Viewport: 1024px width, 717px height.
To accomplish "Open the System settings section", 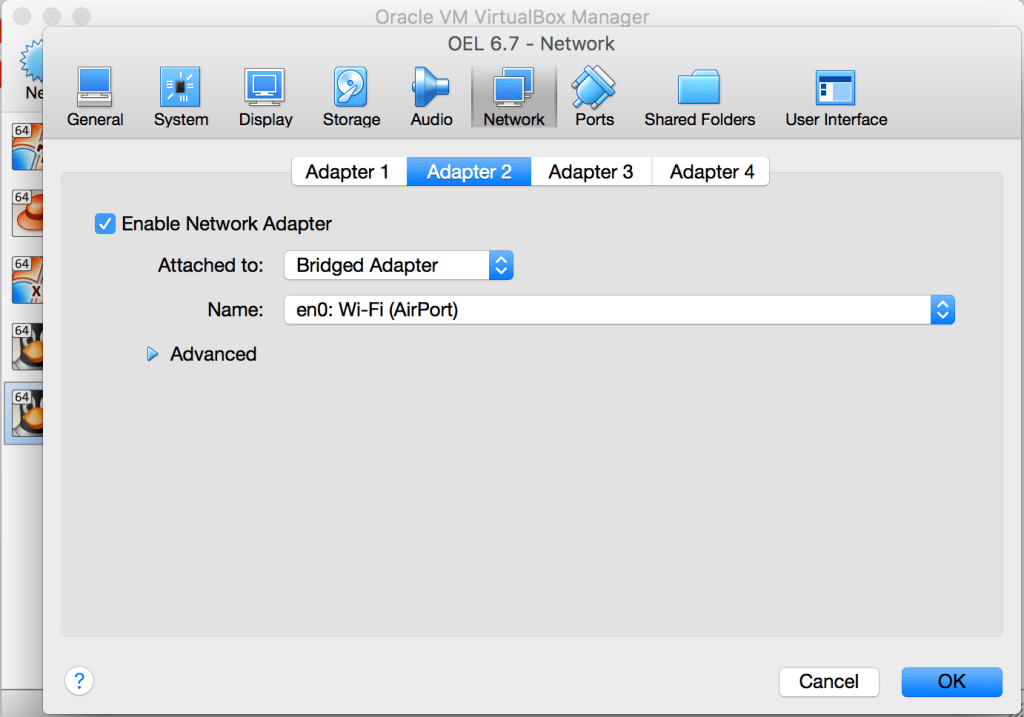I will tap(181, 97).
